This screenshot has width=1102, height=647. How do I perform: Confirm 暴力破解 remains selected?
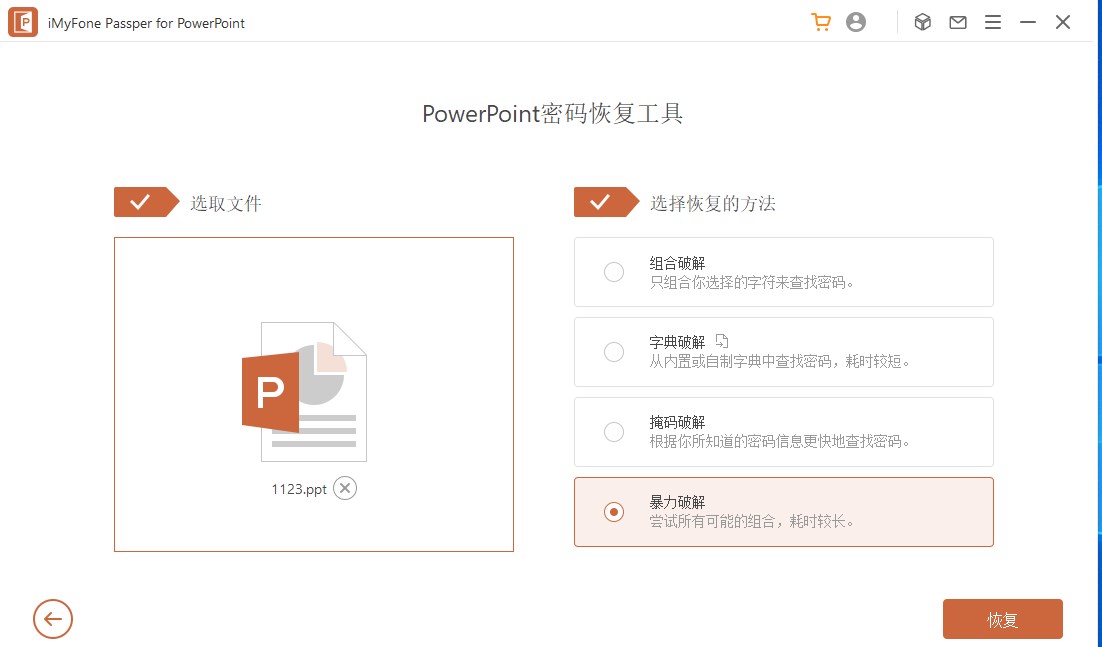click(x=614, y=512)
